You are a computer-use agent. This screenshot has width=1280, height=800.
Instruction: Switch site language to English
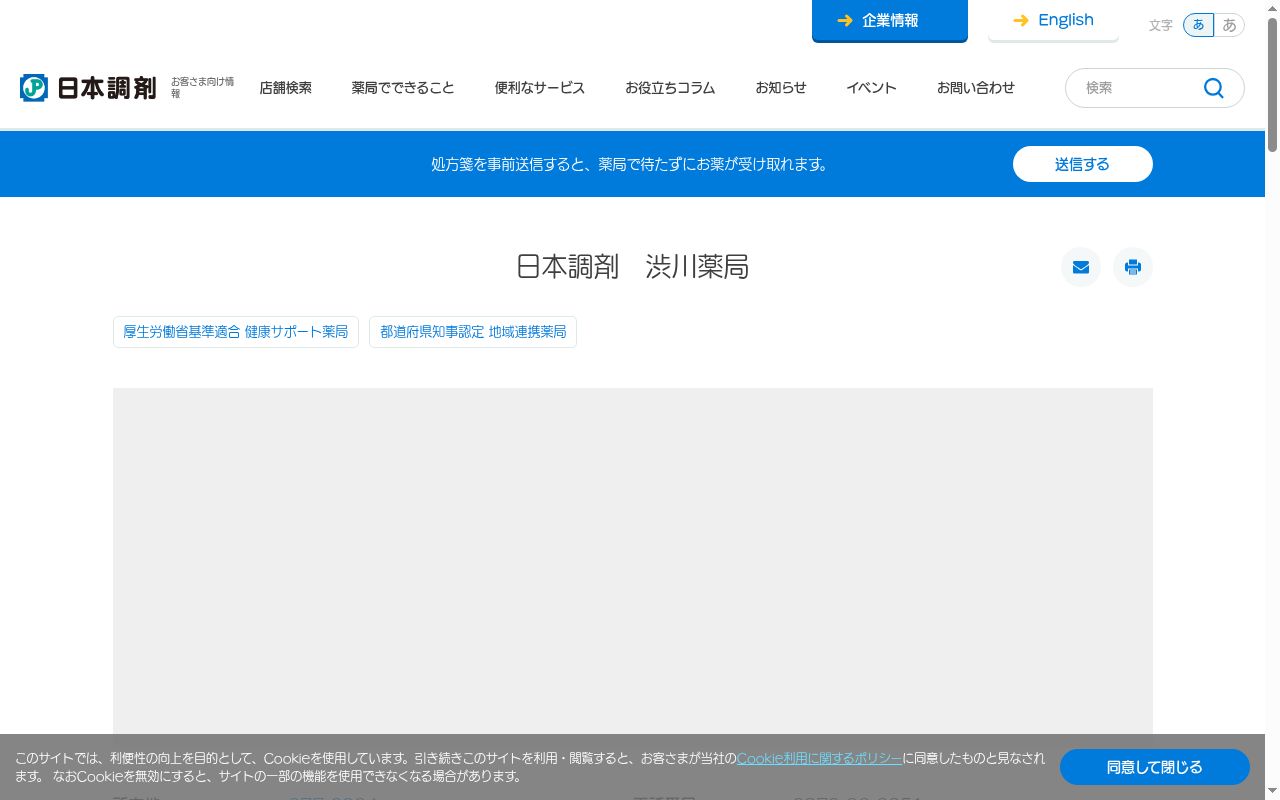click(x=1053, y=21)
